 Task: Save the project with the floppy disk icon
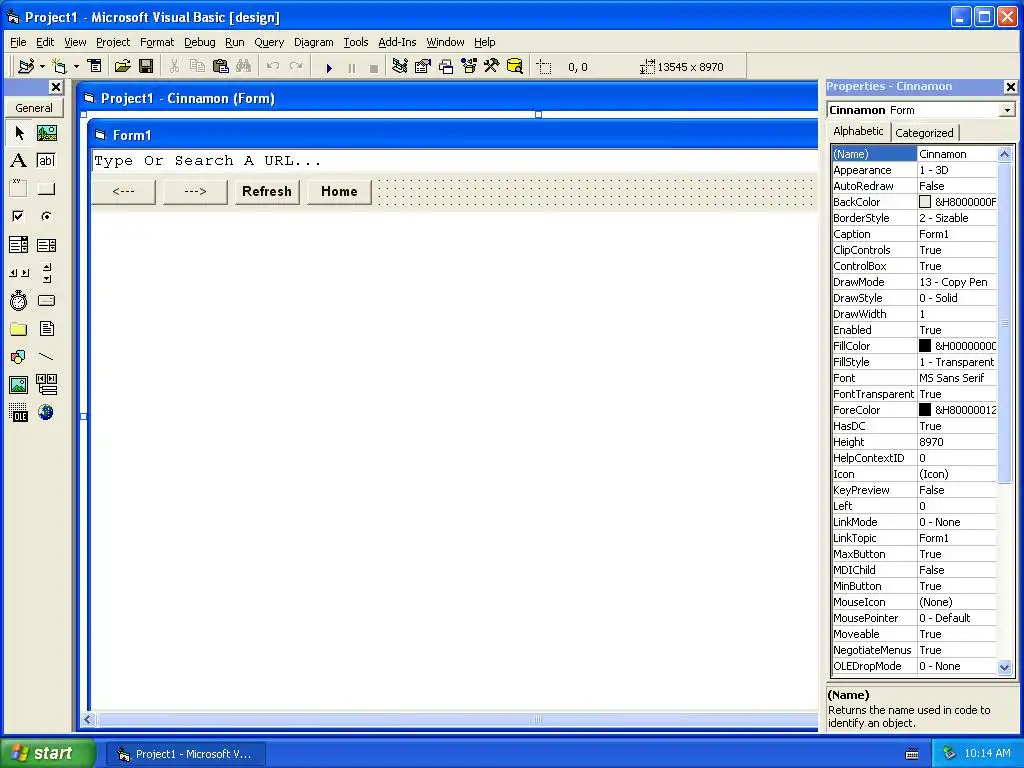click(146, 67)
